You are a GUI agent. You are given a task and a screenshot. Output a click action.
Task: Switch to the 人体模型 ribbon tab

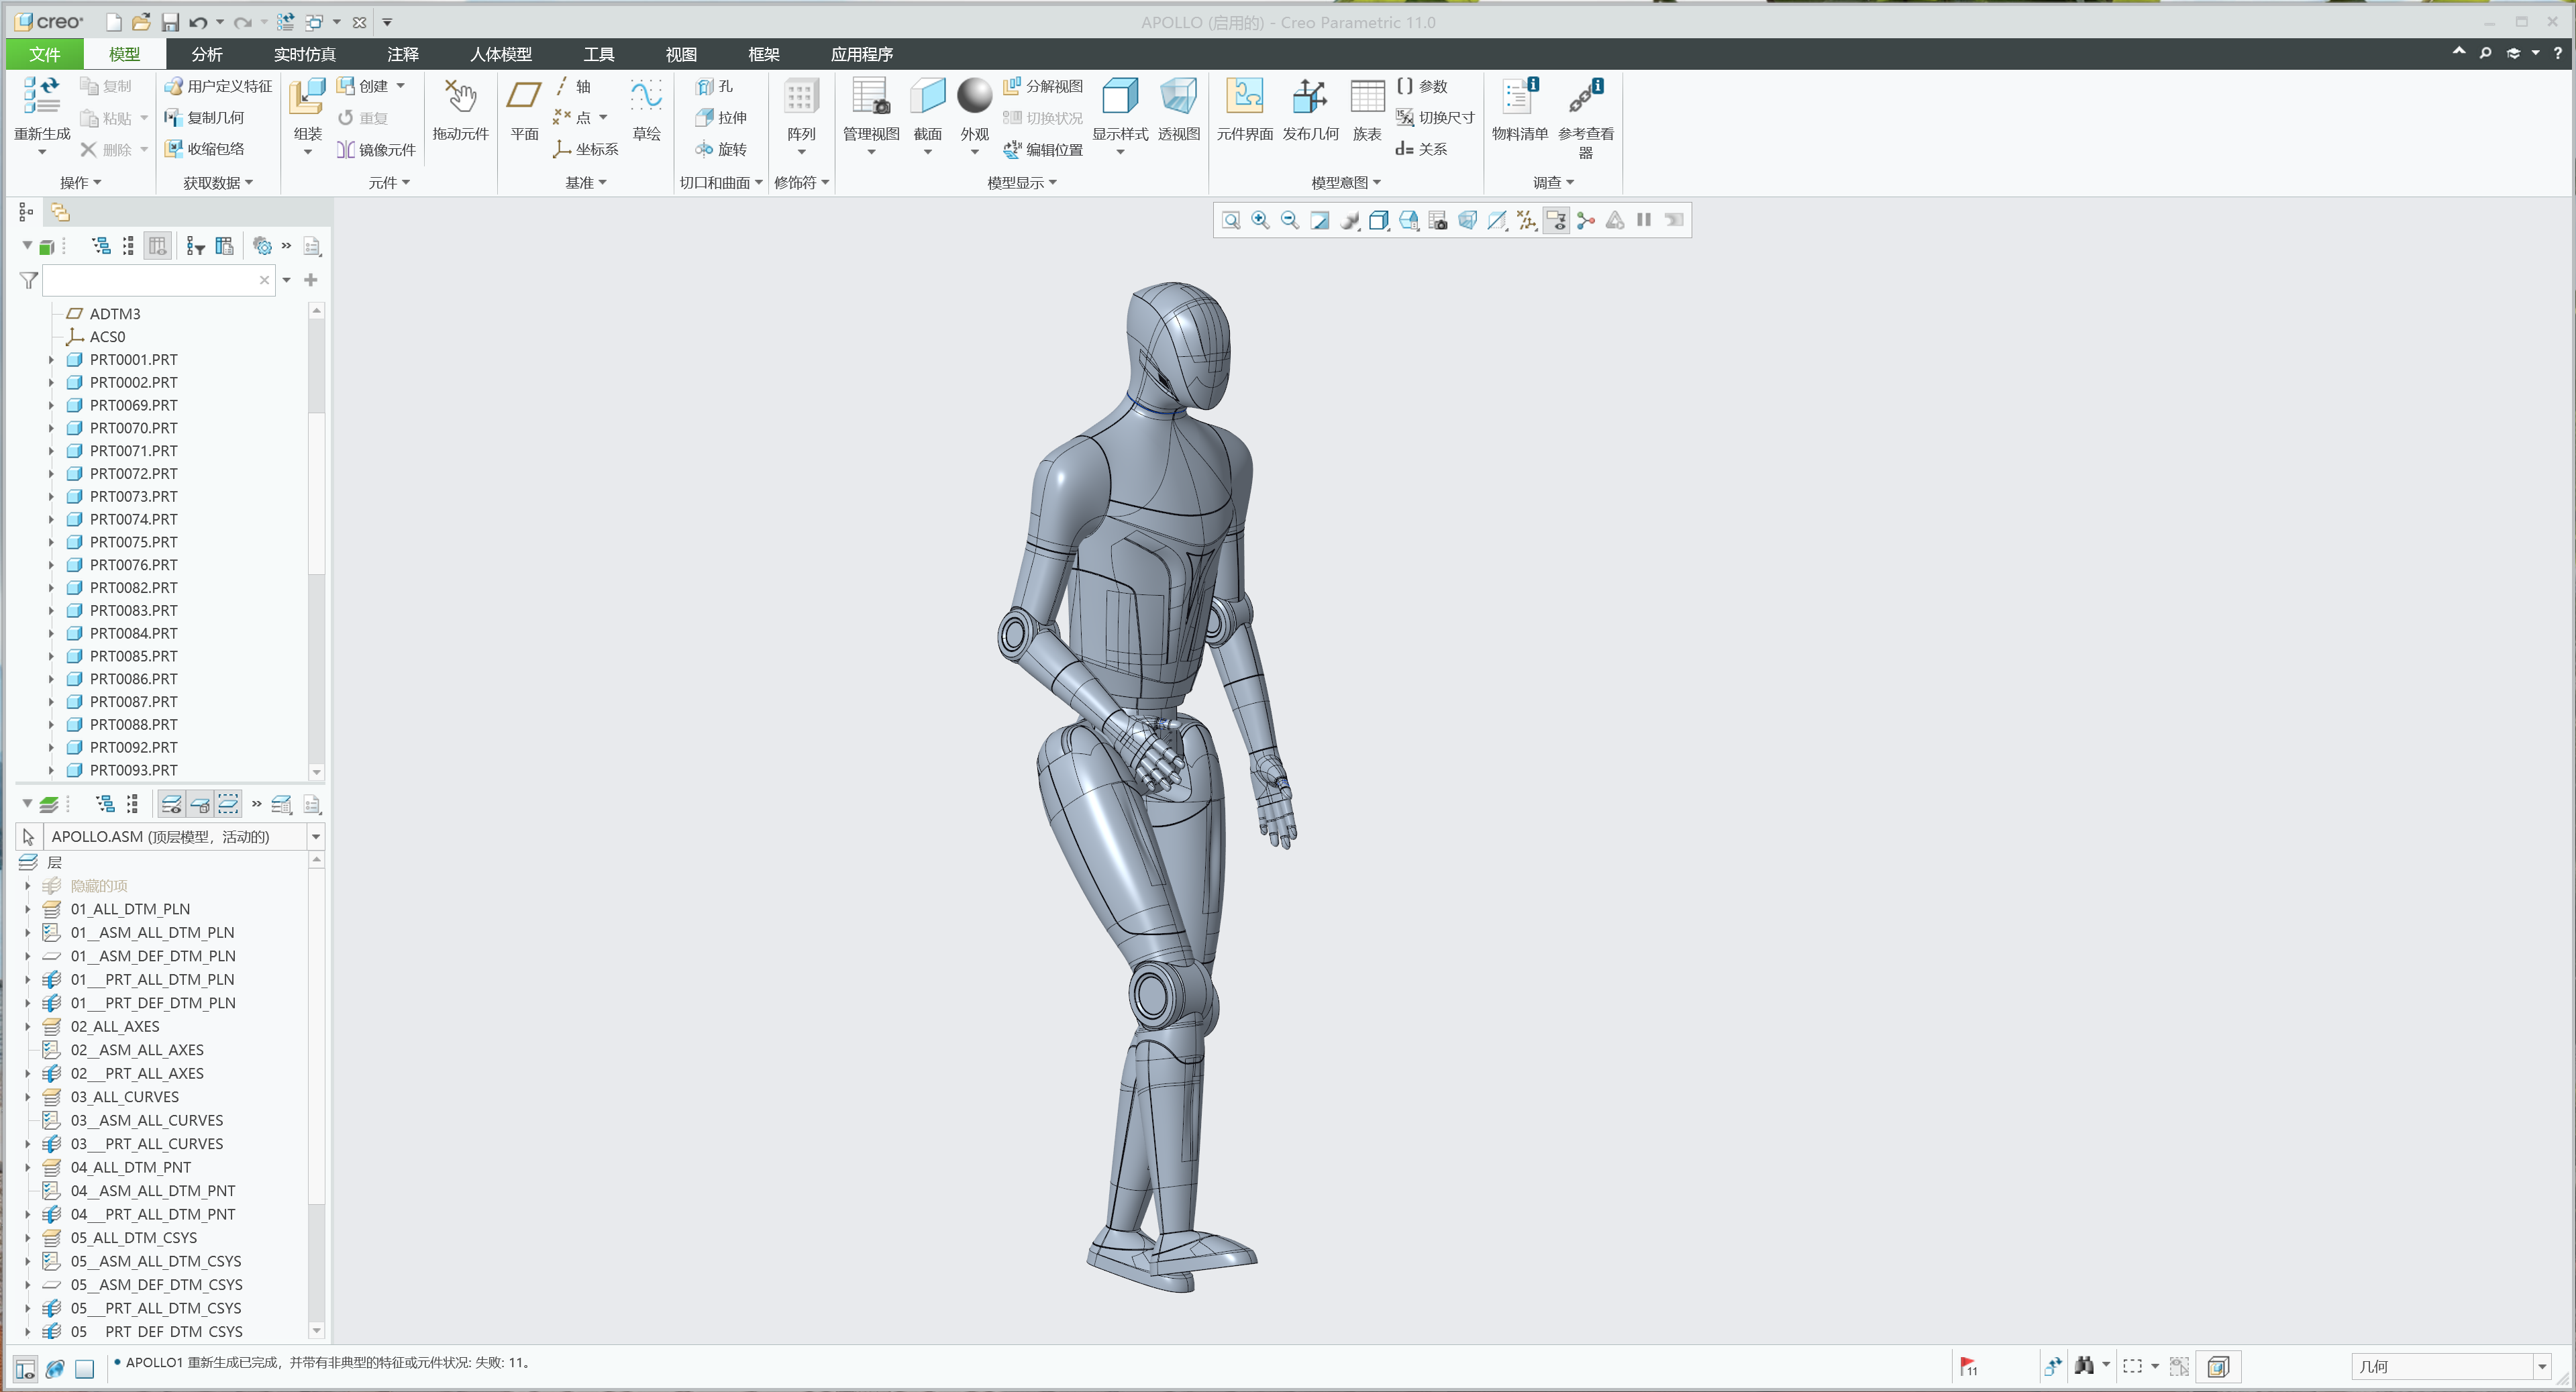coord(500,54)
